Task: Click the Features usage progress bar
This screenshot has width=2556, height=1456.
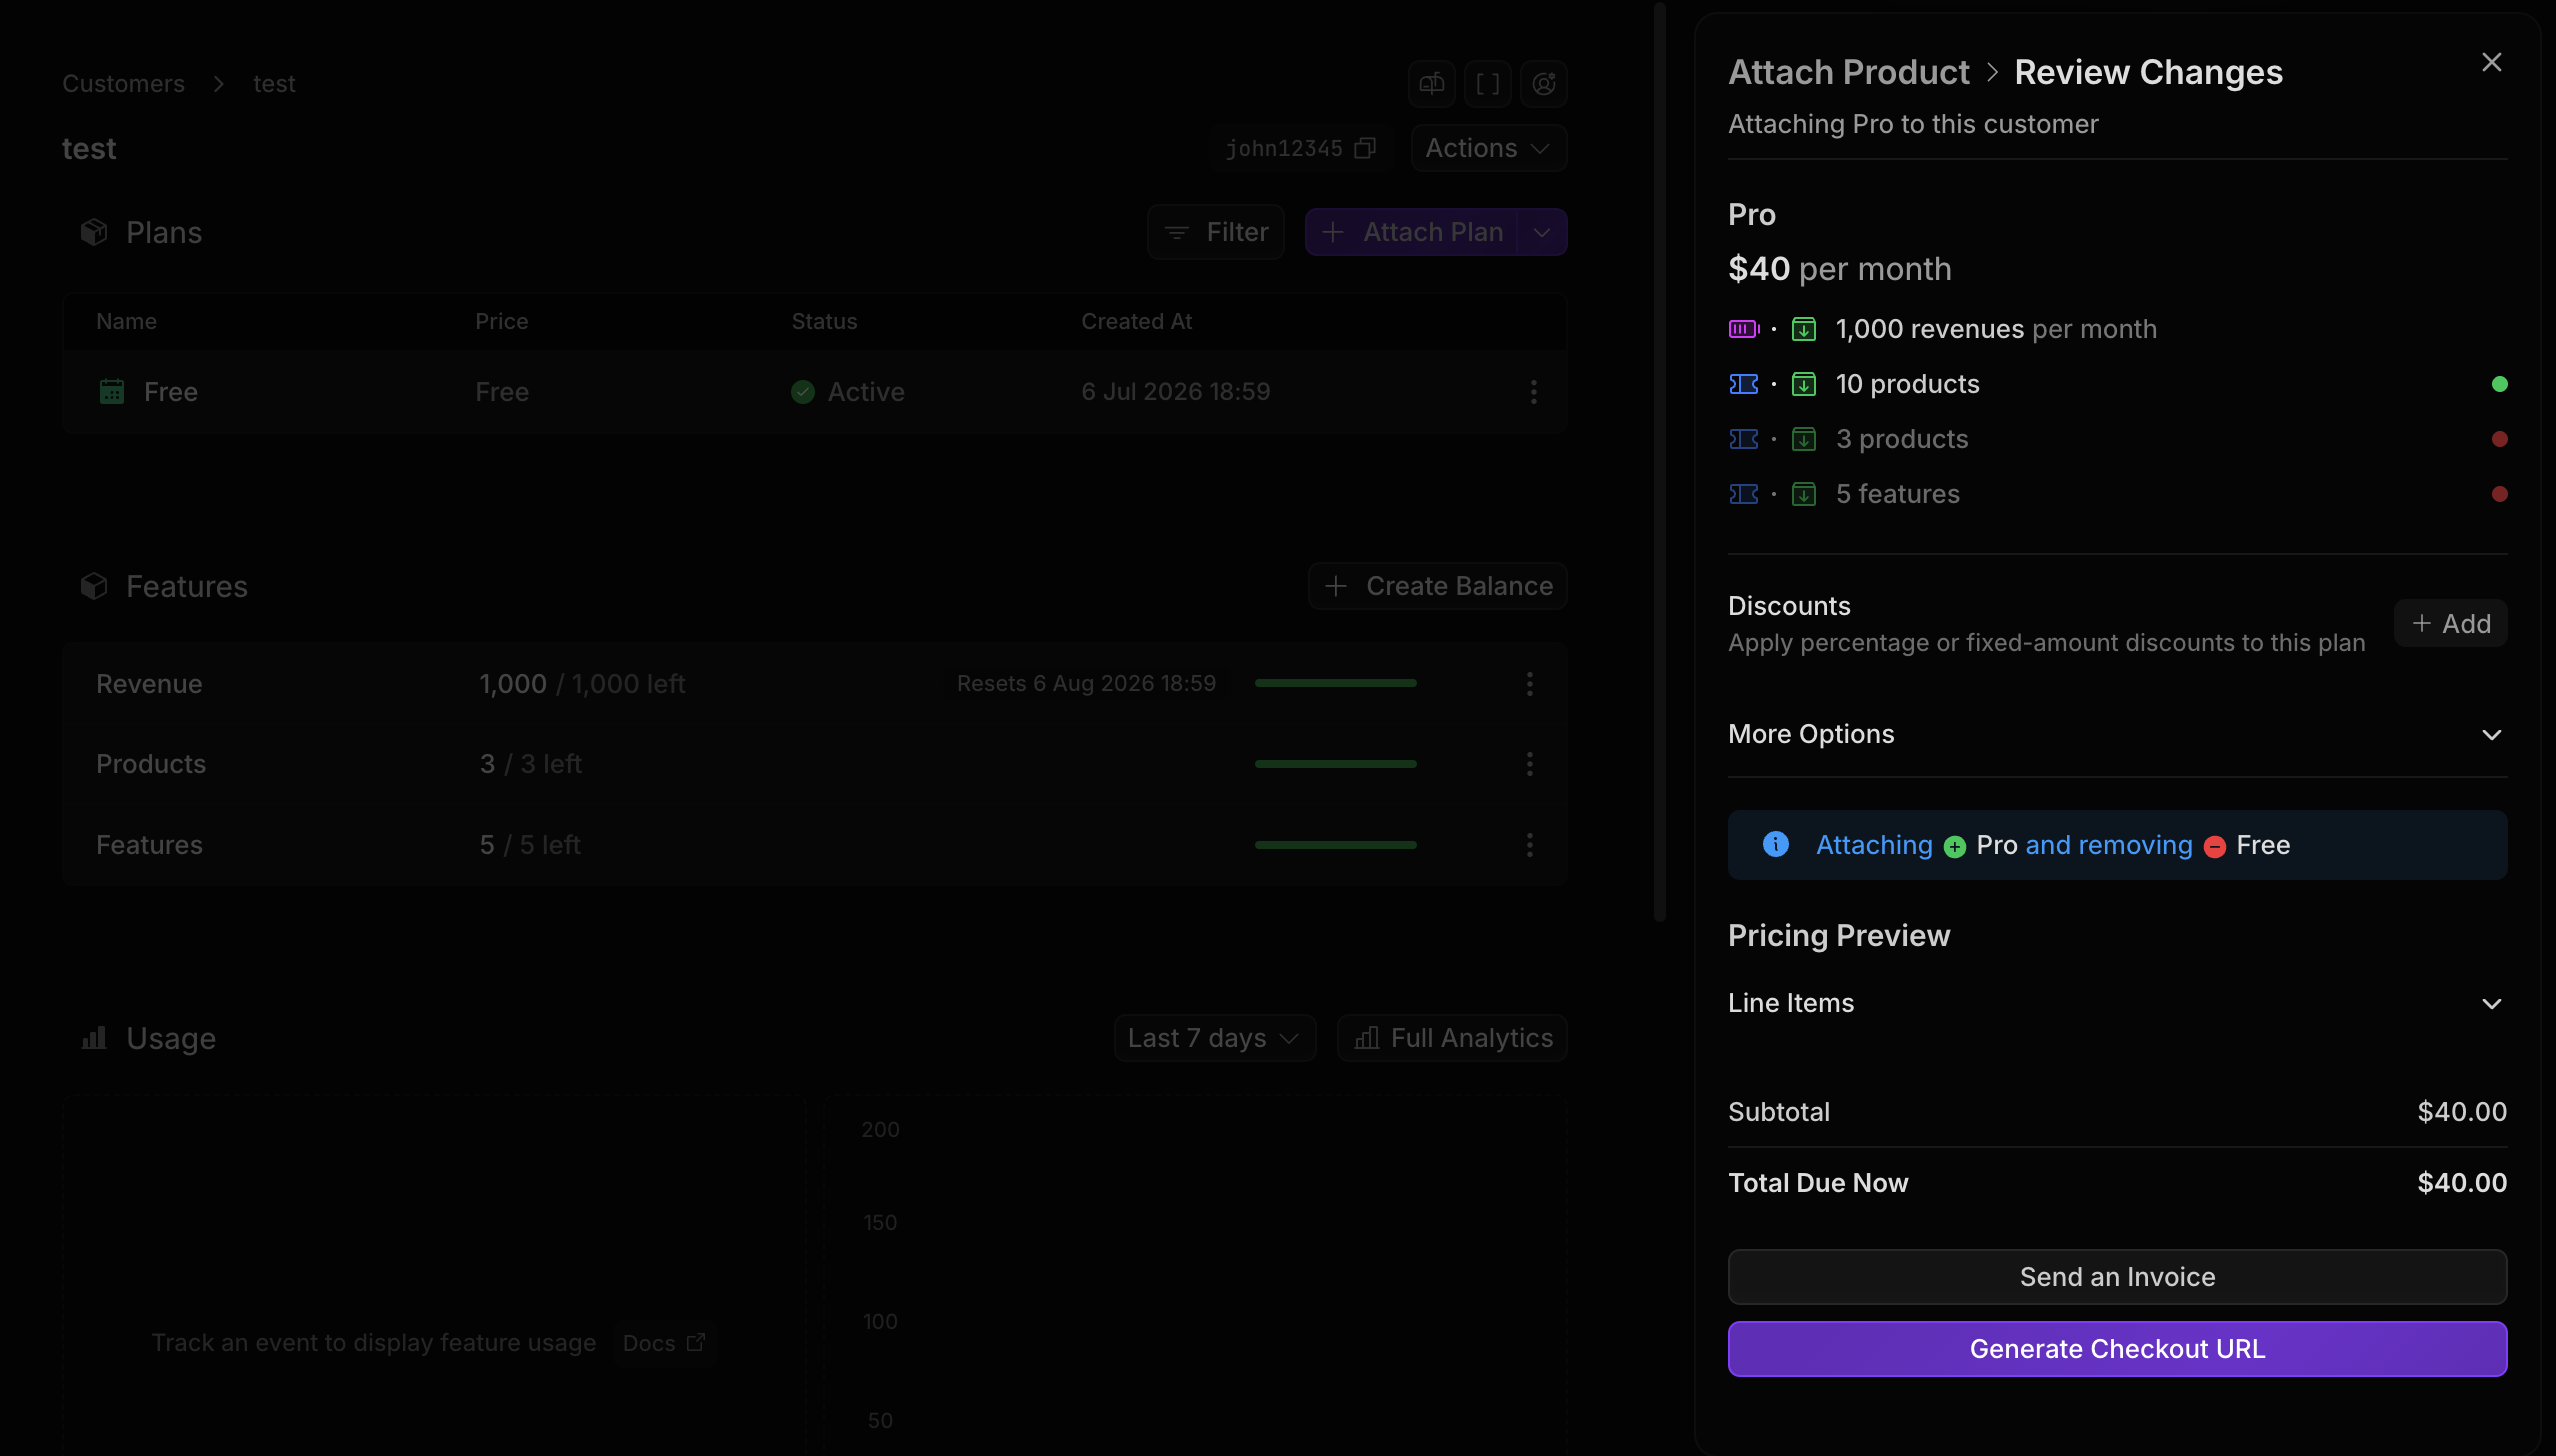Action: [1336, 845]
